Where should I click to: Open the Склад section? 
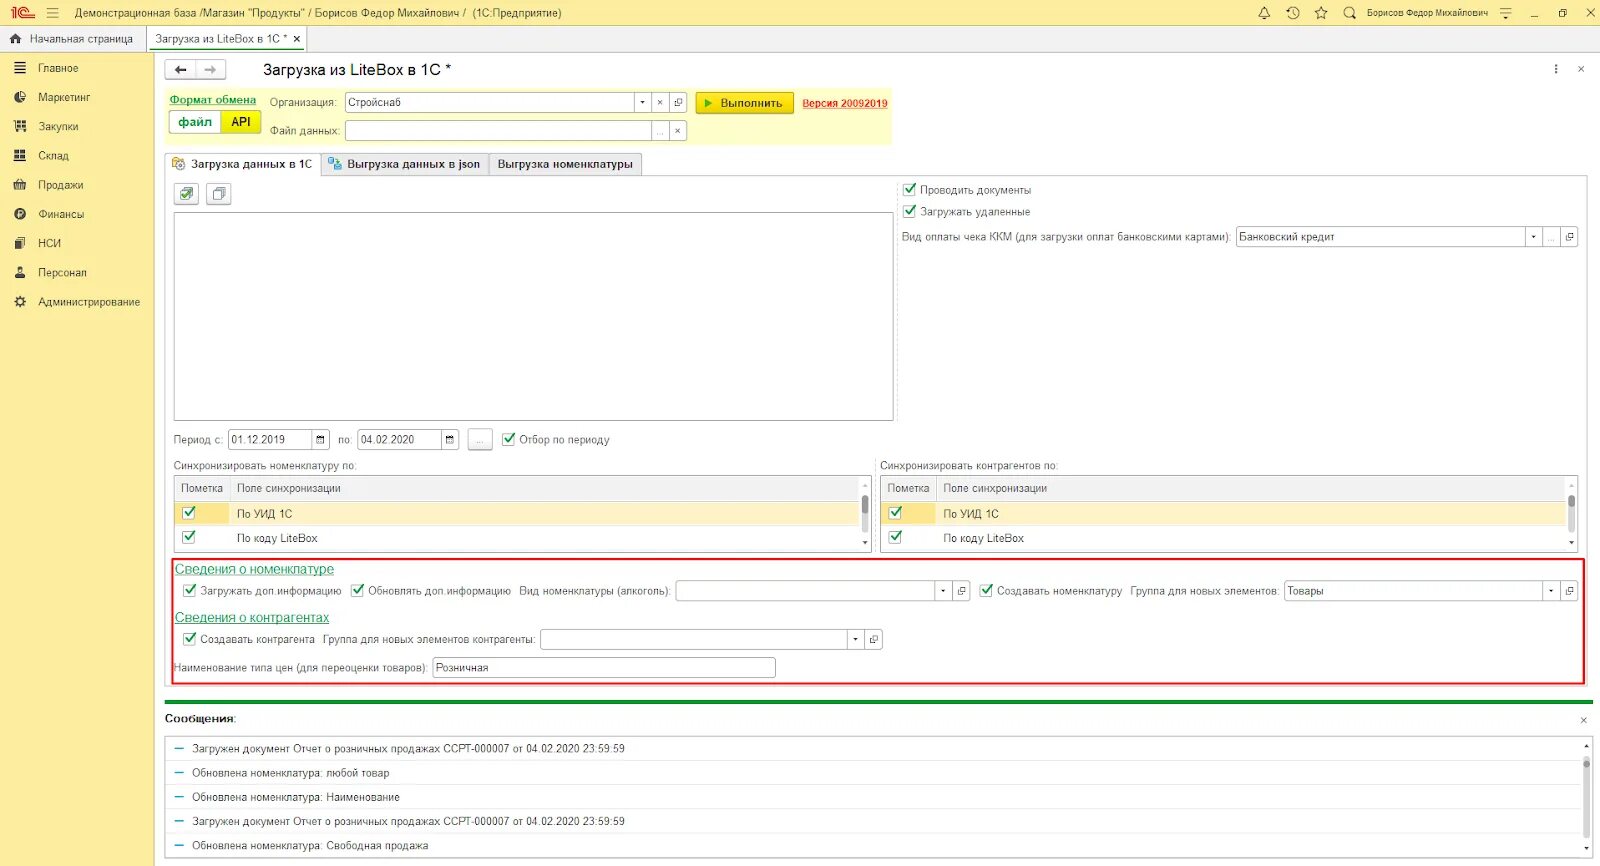coord(53,156)
